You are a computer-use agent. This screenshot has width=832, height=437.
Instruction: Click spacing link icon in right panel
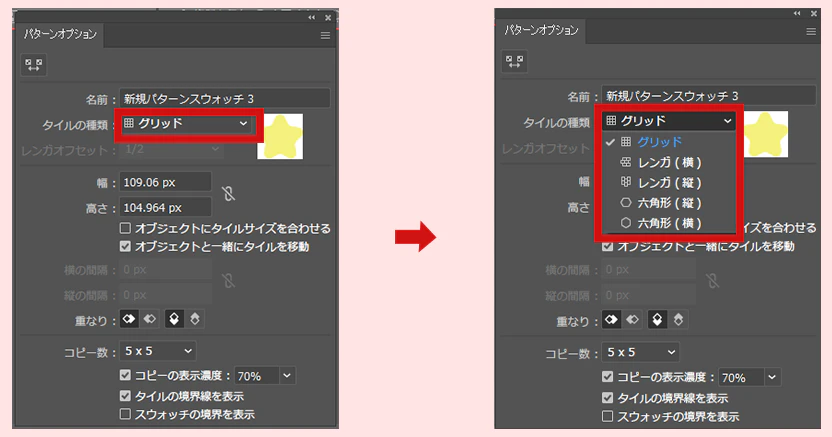point(713,281)
